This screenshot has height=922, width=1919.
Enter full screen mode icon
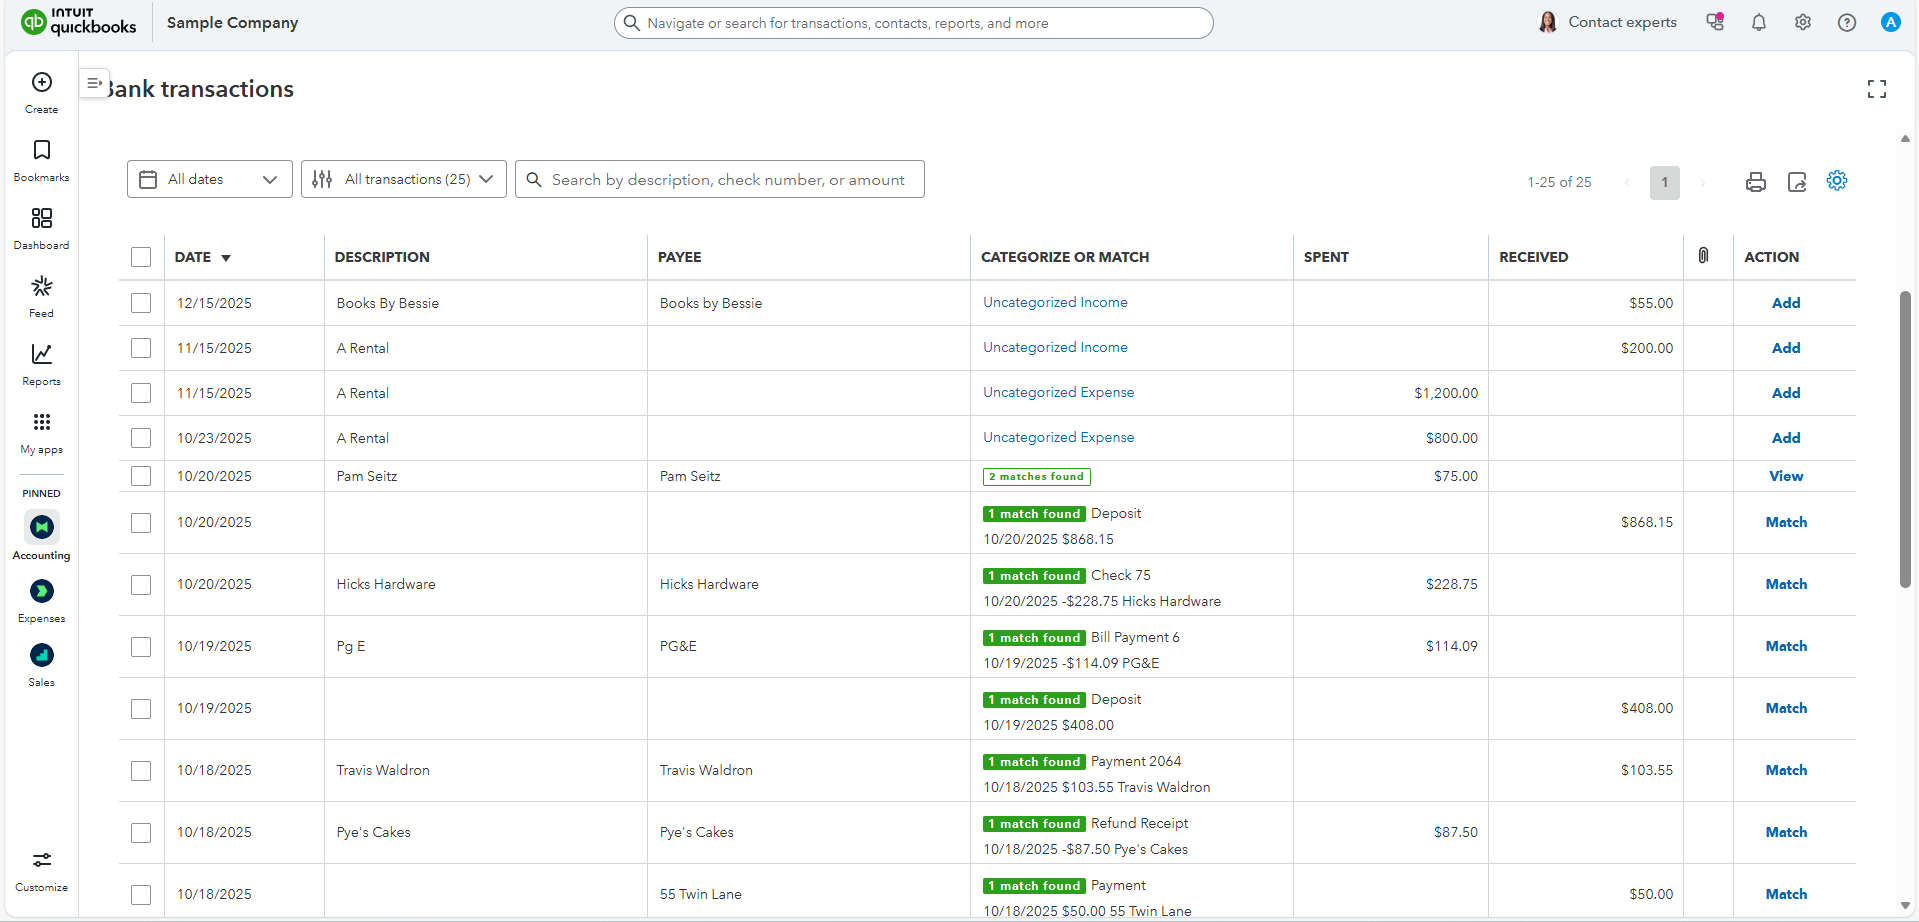pyautogui.click(x=1876, y=89)
